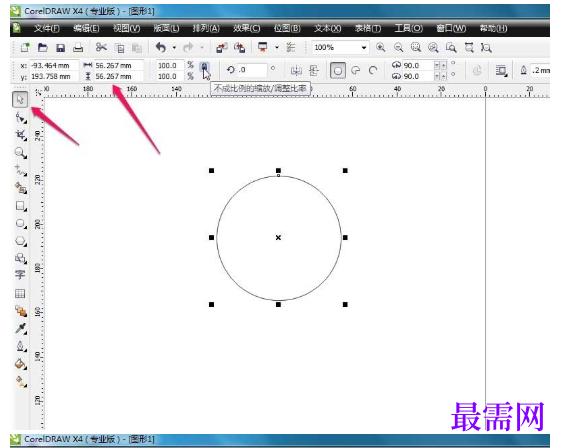Select the Shape edit tool
The image size is (563, 448).
pos(20,118)
